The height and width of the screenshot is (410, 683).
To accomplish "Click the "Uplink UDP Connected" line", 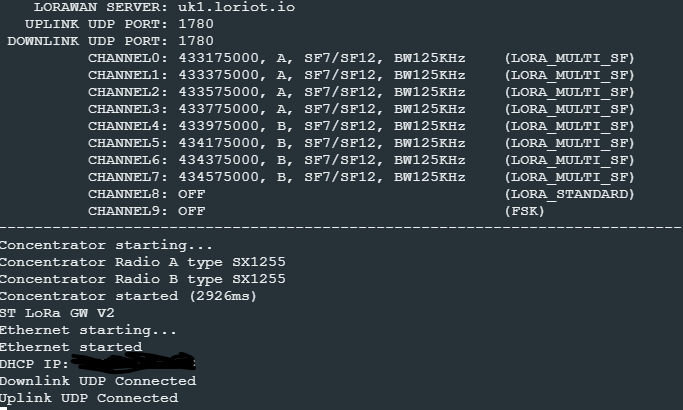I will (89, 398).
